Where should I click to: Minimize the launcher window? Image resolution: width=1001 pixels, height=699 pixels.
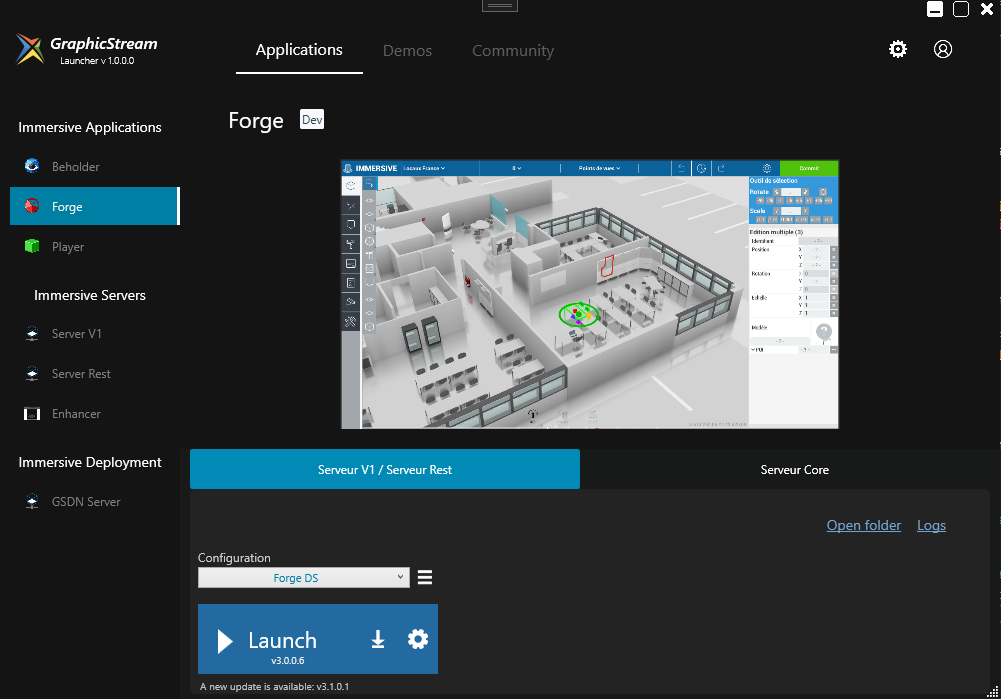coord(935,9)
